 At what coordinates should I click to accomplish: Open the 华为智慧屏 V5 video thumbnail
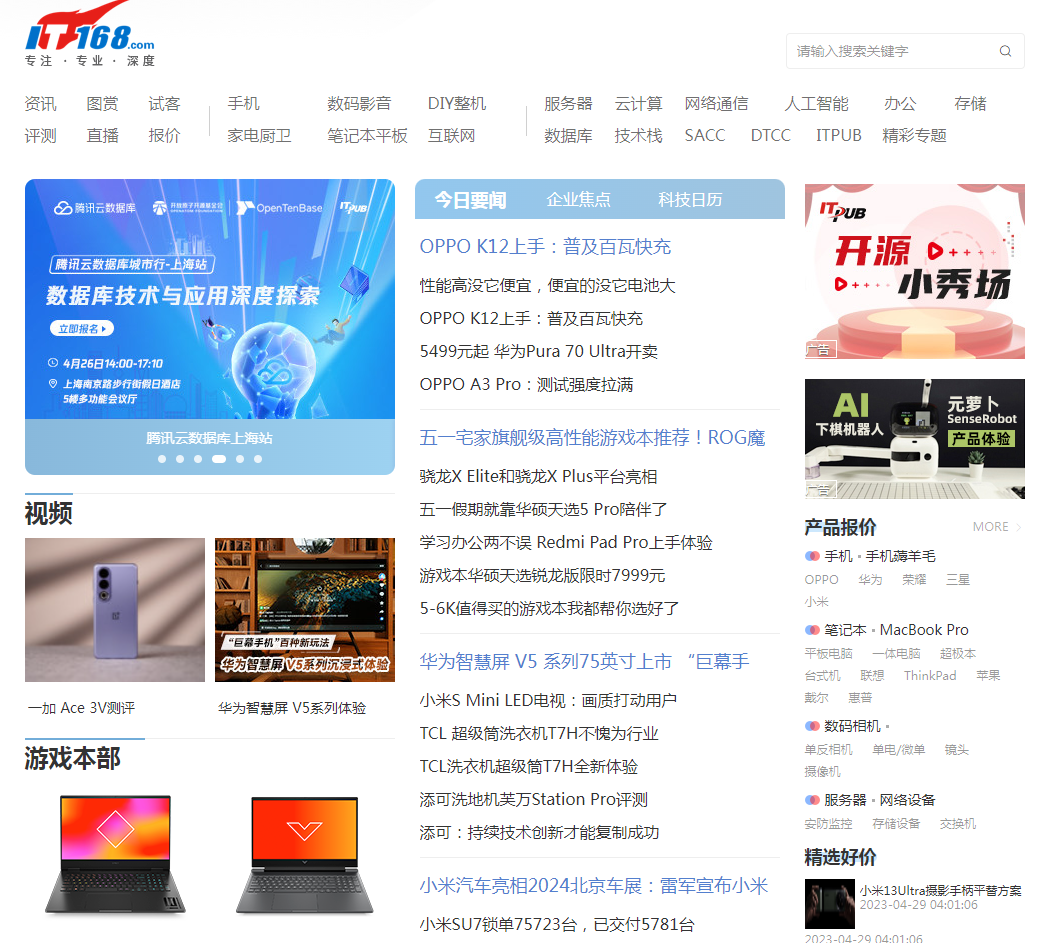(x=305, y=610)
